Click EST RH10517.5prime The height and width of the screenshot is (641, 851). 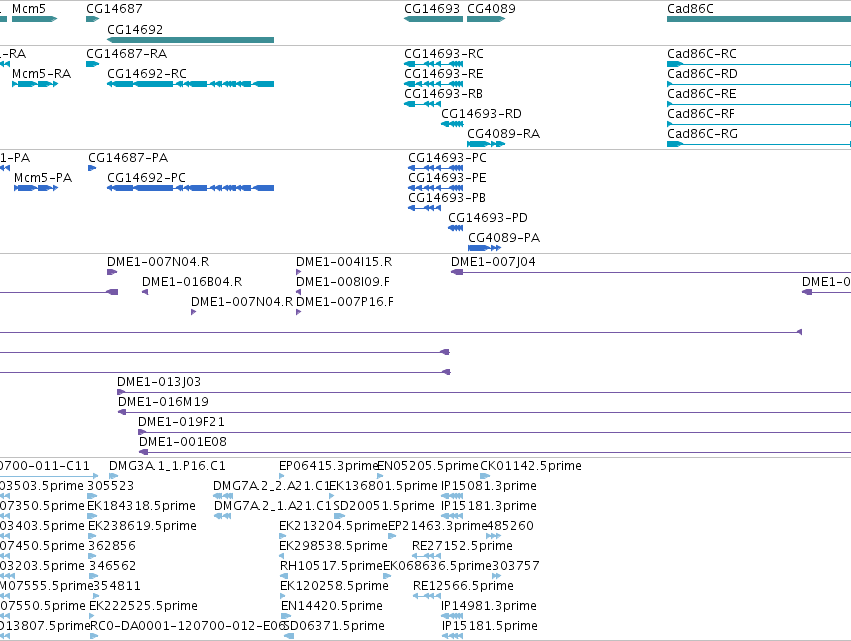[284, 576]
